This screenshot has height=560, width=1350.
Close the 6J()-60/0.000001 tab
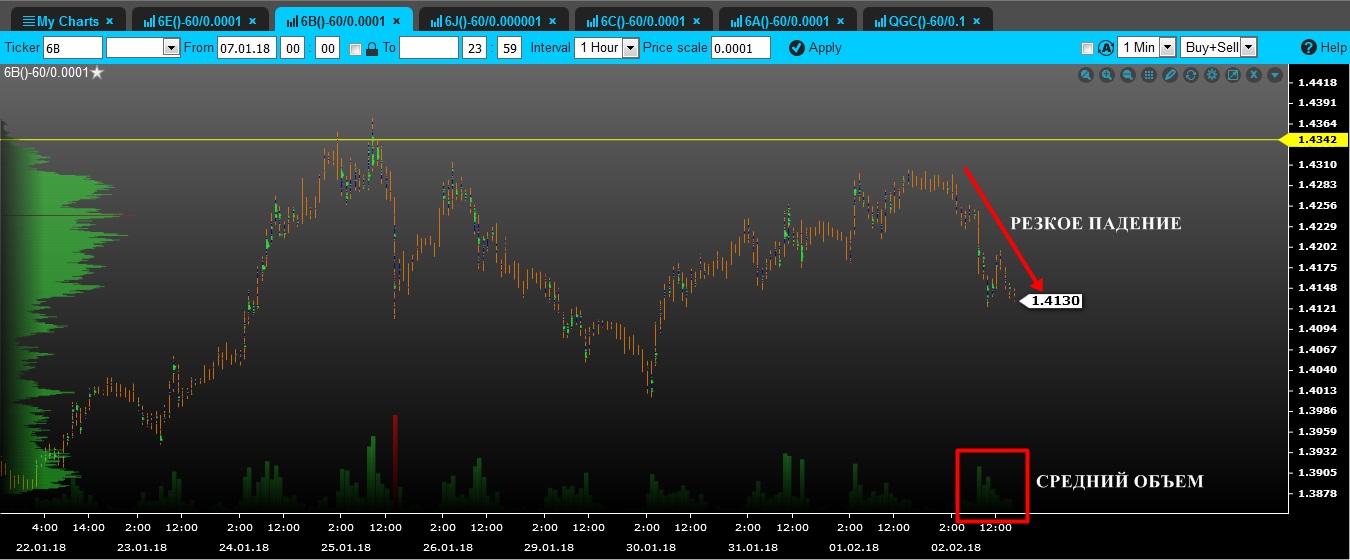pos(554,21)
